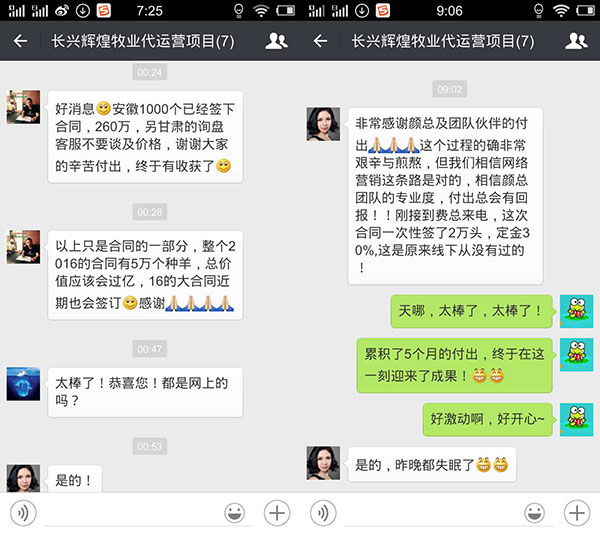
Task: Tap clock '9:06' in right status bar
Action: [450, 11]
